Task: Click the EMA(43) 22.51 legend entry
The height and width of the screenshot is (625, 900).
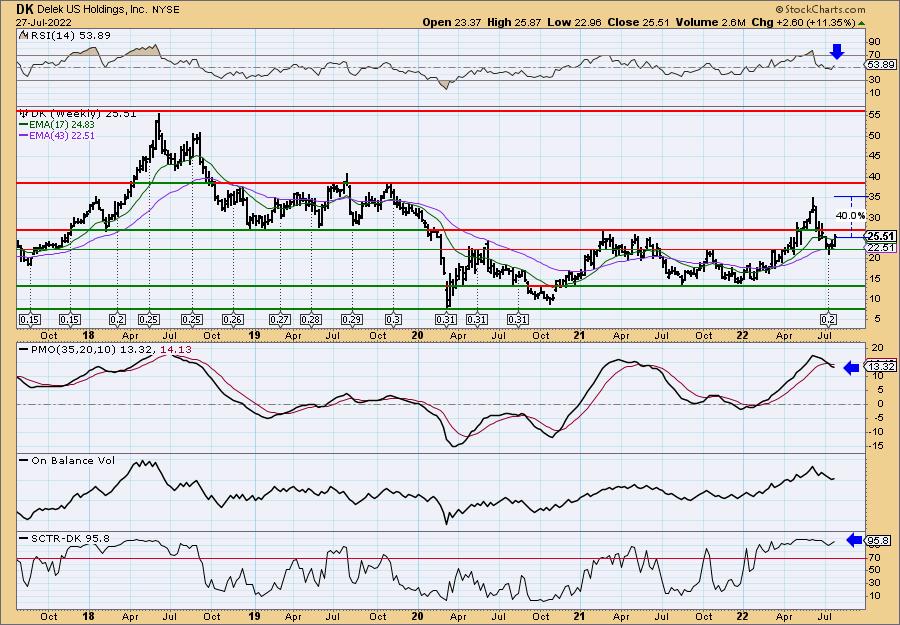Action: pos(57,135)
